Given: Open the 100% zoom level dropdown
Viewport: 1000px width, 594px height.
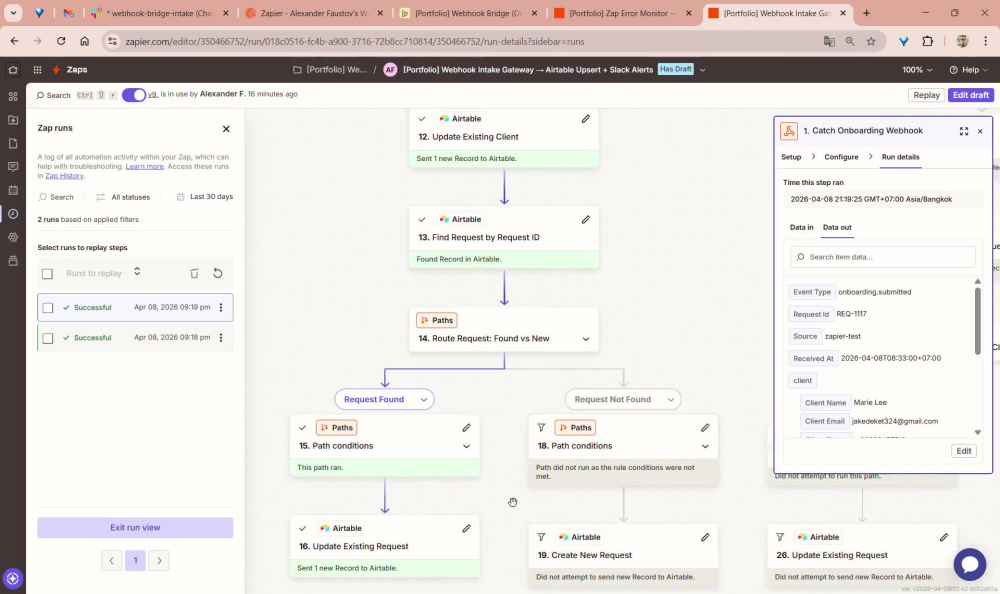Looking at the screenshot, I should click(x=917, y=70).
